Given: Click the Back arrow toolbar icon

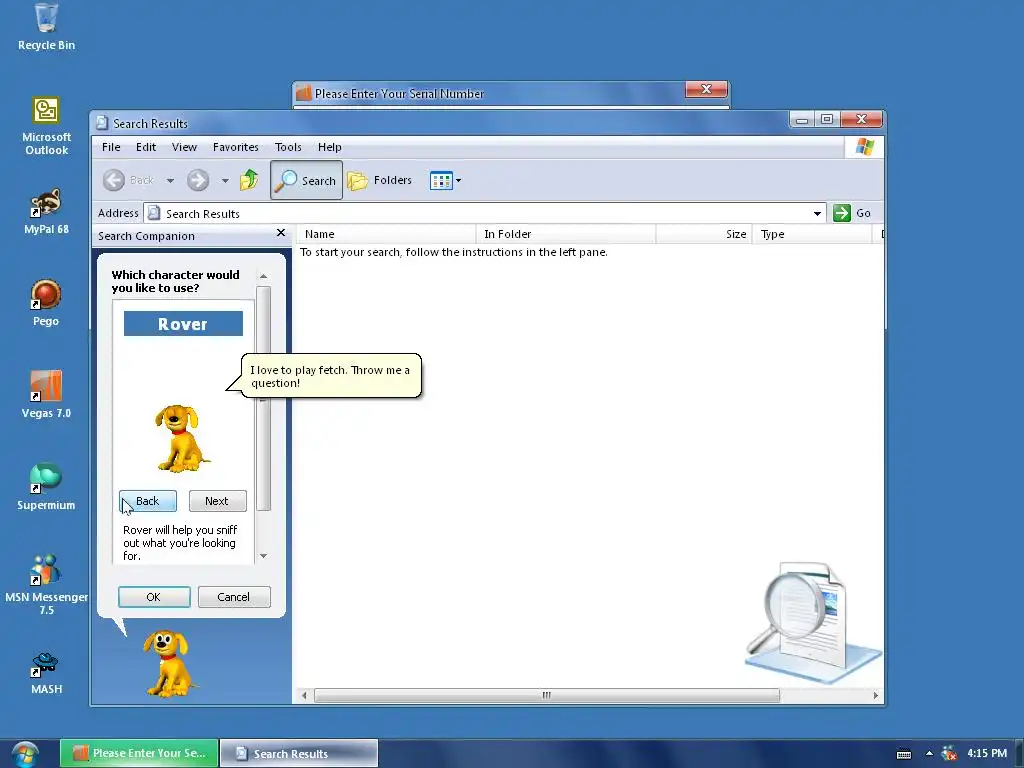Looking at the screenshot, I should [114, 180].
